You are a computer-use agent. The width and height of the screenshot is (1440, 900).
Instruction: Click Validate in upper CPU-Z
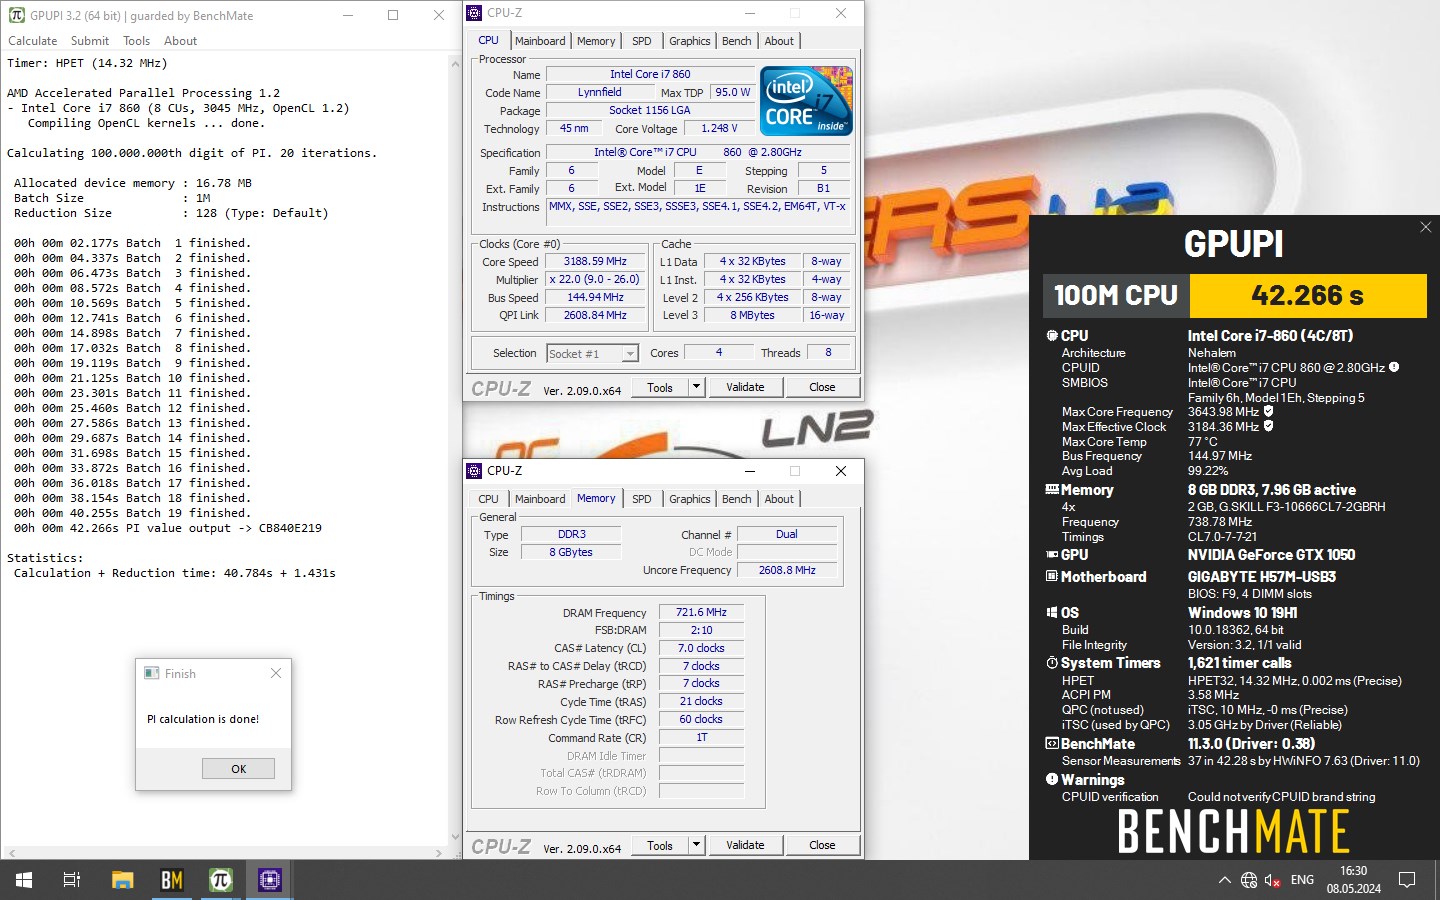pos(745,387)
